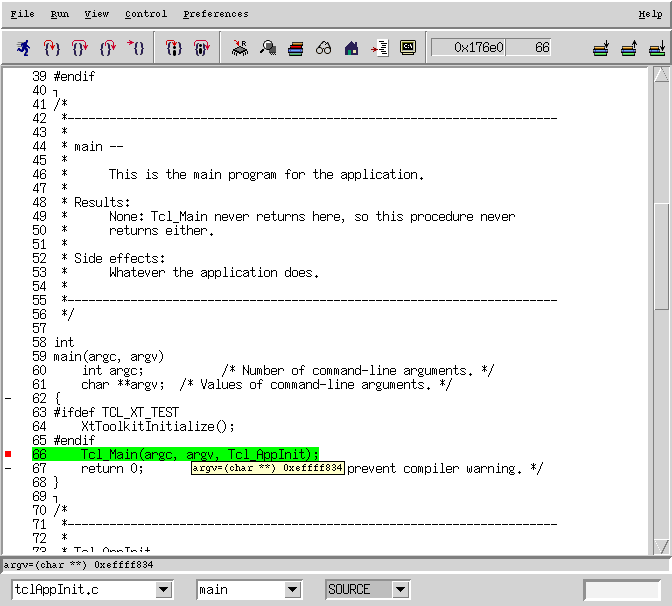Show the Stack window books icon
The height and width of the screenshot is (606, 672).
[296, 48]
